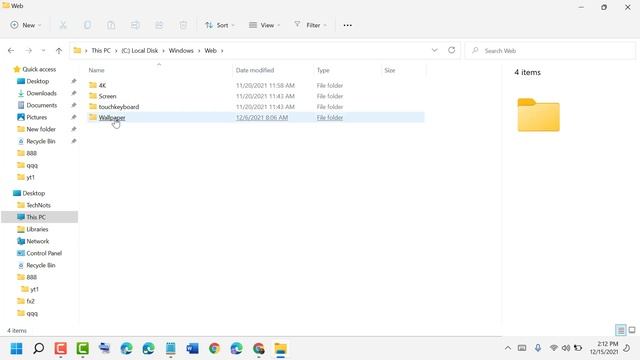
Task: Click the Web breadcrumb segment
Action: pos(210,51)
